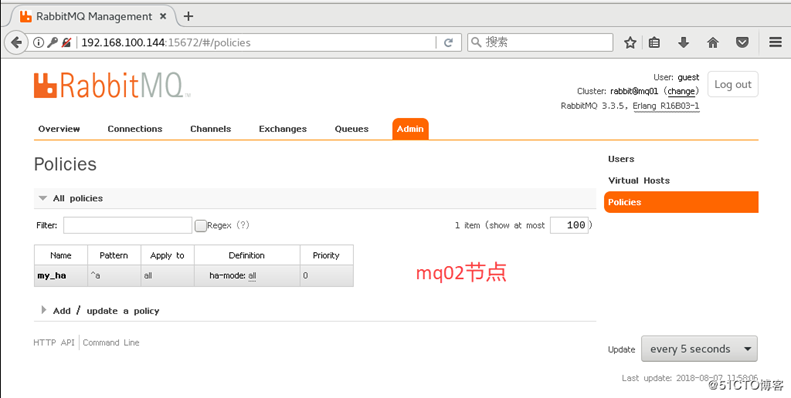Collapse the All policies section
The height and width of the screenshot is (398, 791).
click(43, 198)
